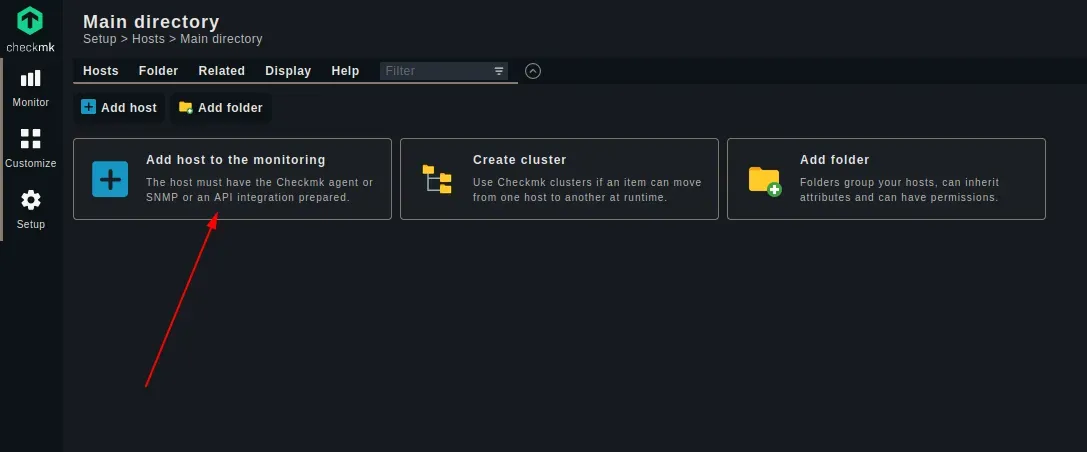Click the Customize label in sidebar
Image resolution: width=1087 pixels, height=452 pixels.
tap(31, 163)
